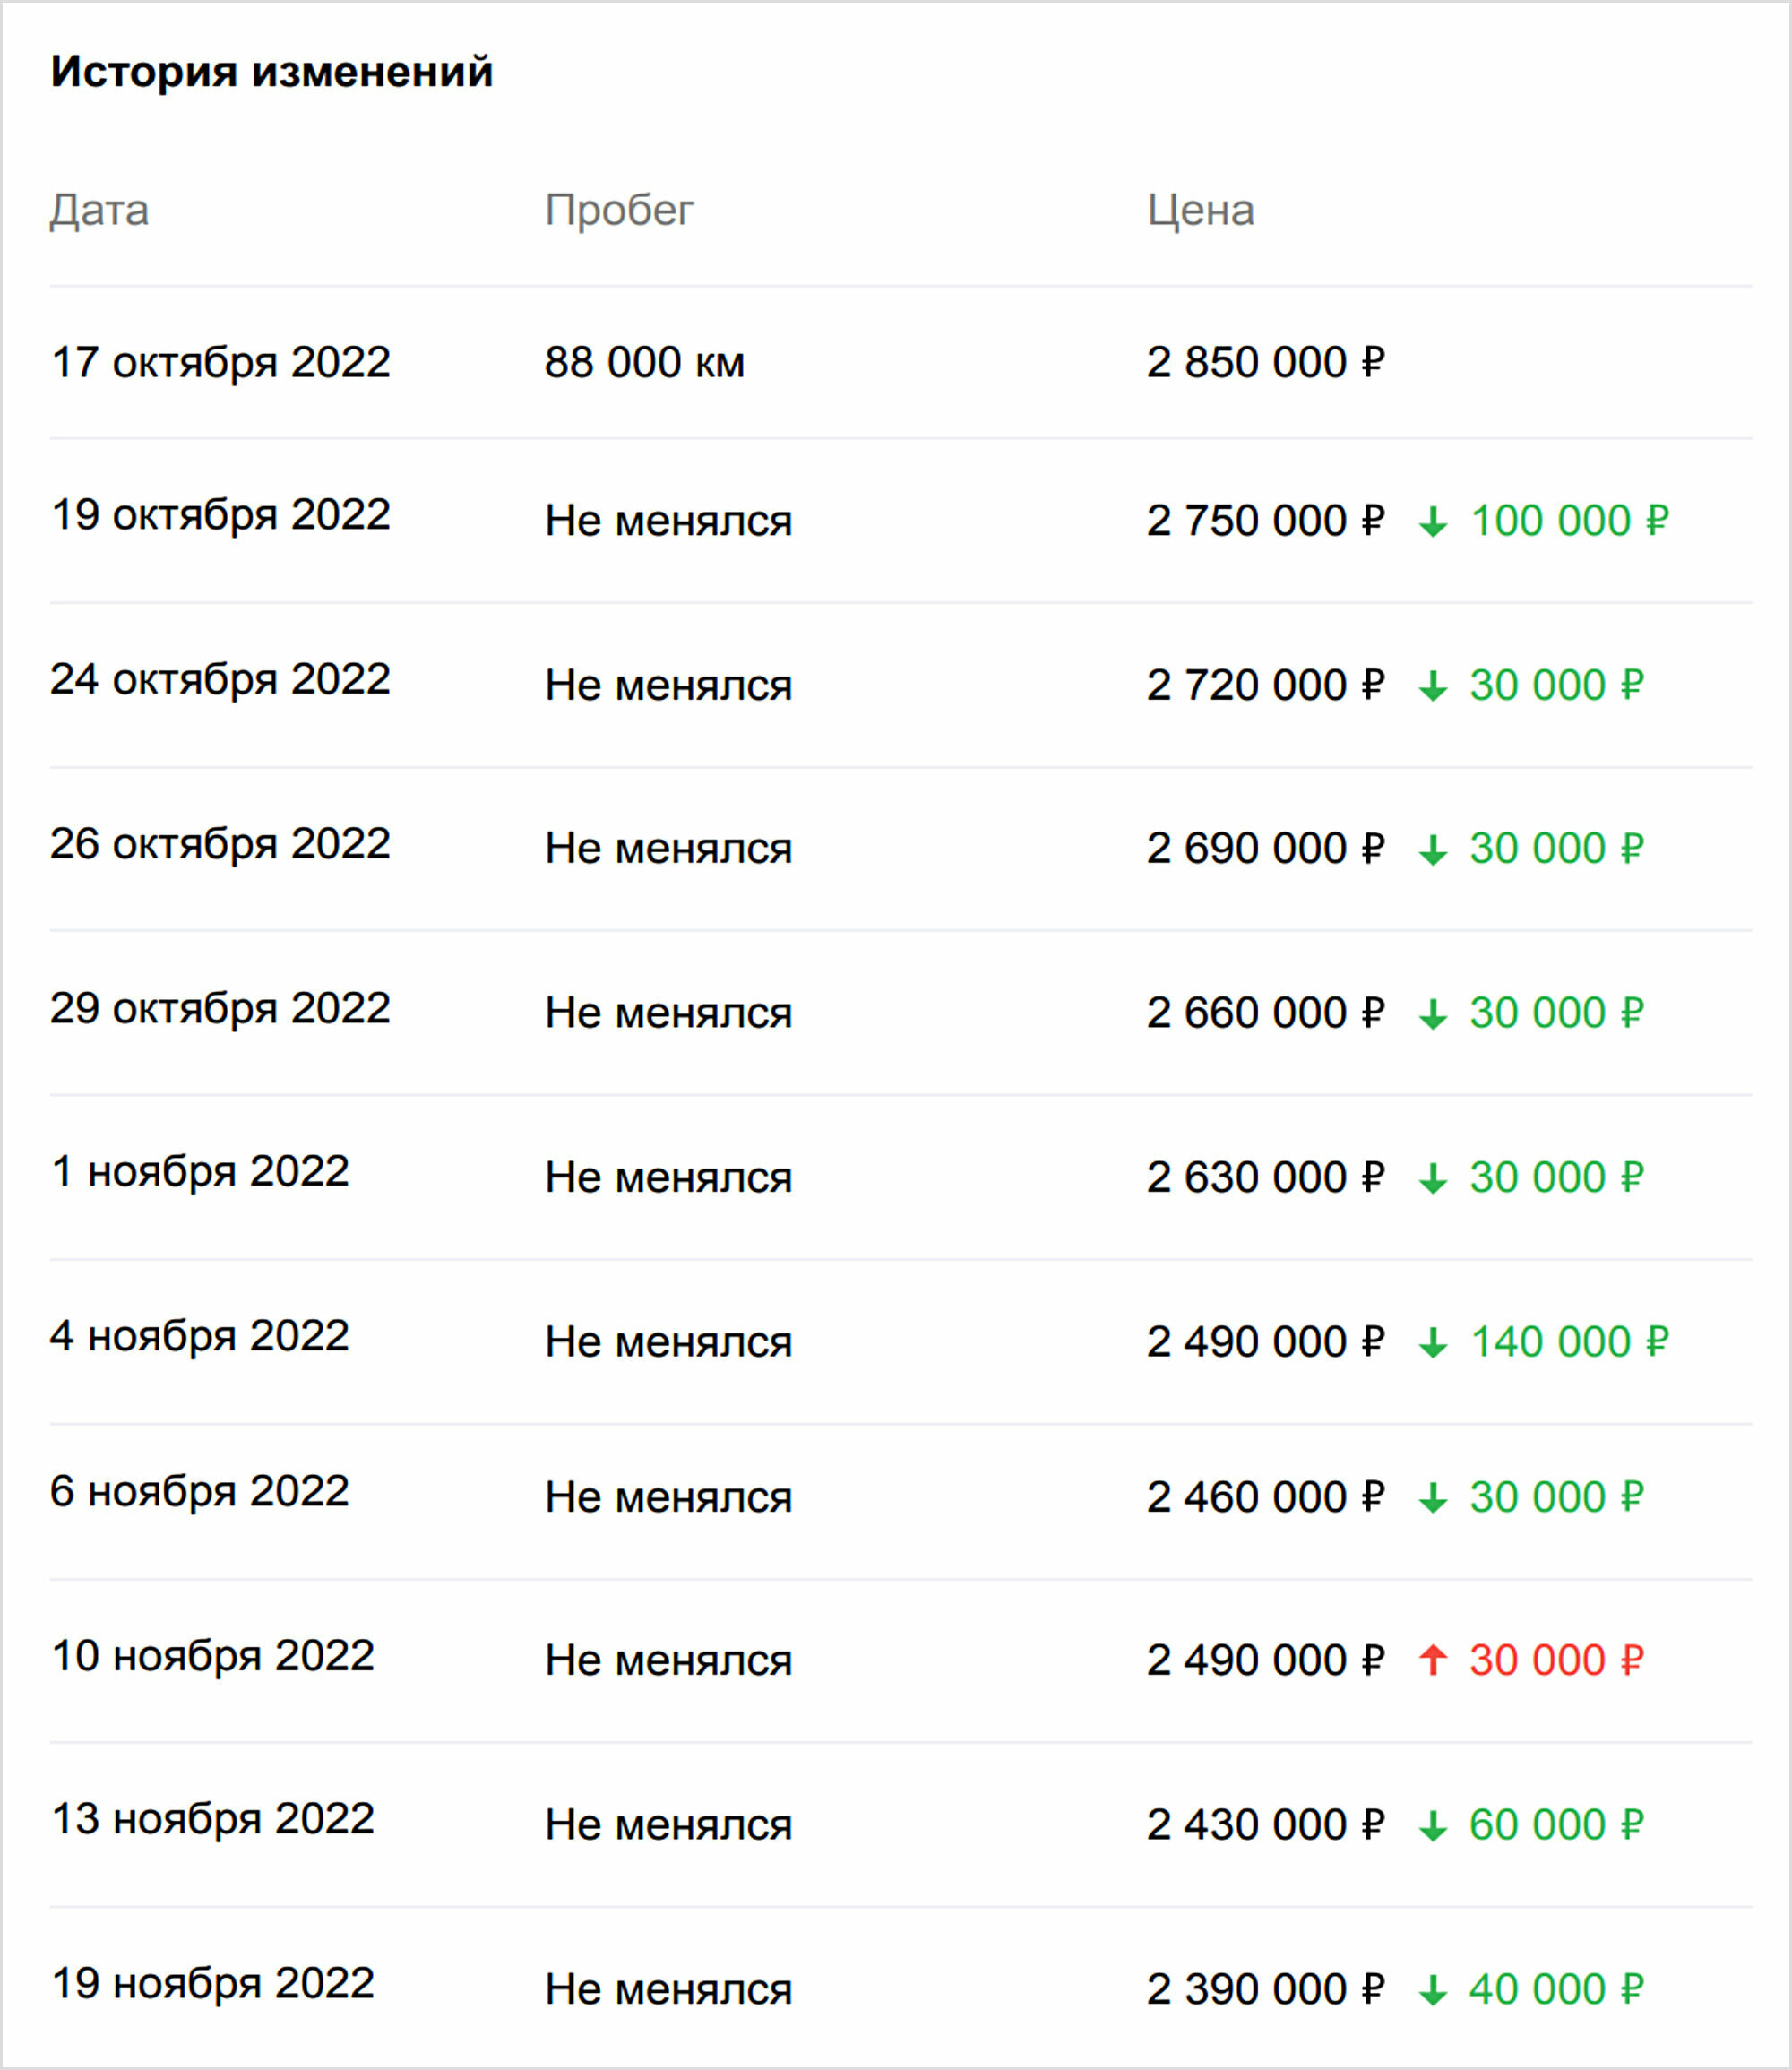Click the down arrow in 24 октября row
Screen dimensions: 1792x2070
click(x=1433, y=686)
